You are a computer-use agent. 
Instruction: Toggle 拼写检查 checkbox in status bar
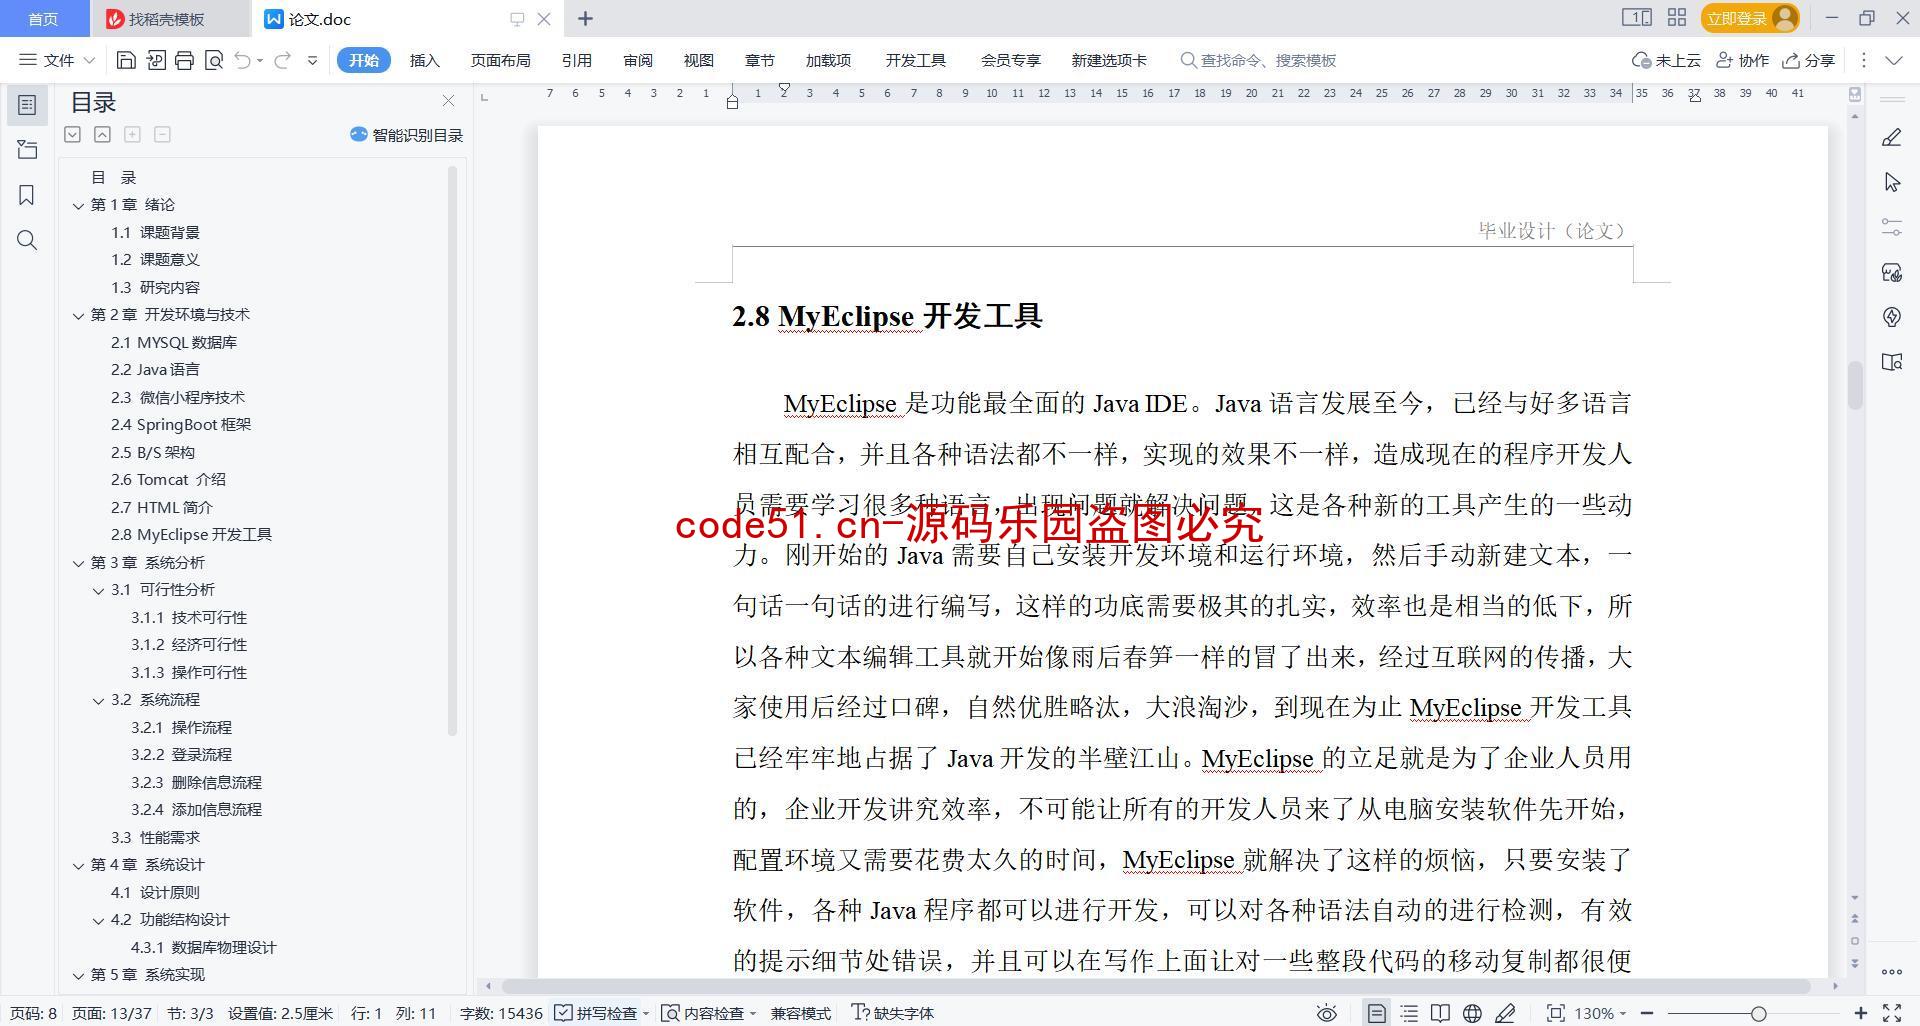597,1013
